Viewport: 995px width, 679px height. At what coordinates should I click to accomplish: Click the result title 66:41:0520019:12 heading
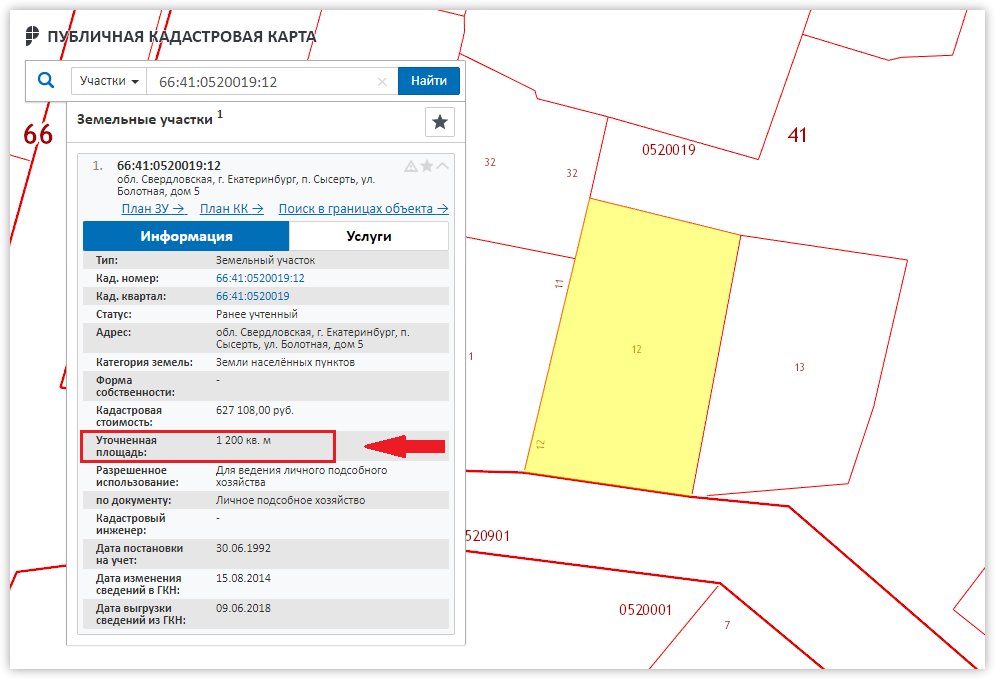tap(169, 166)
